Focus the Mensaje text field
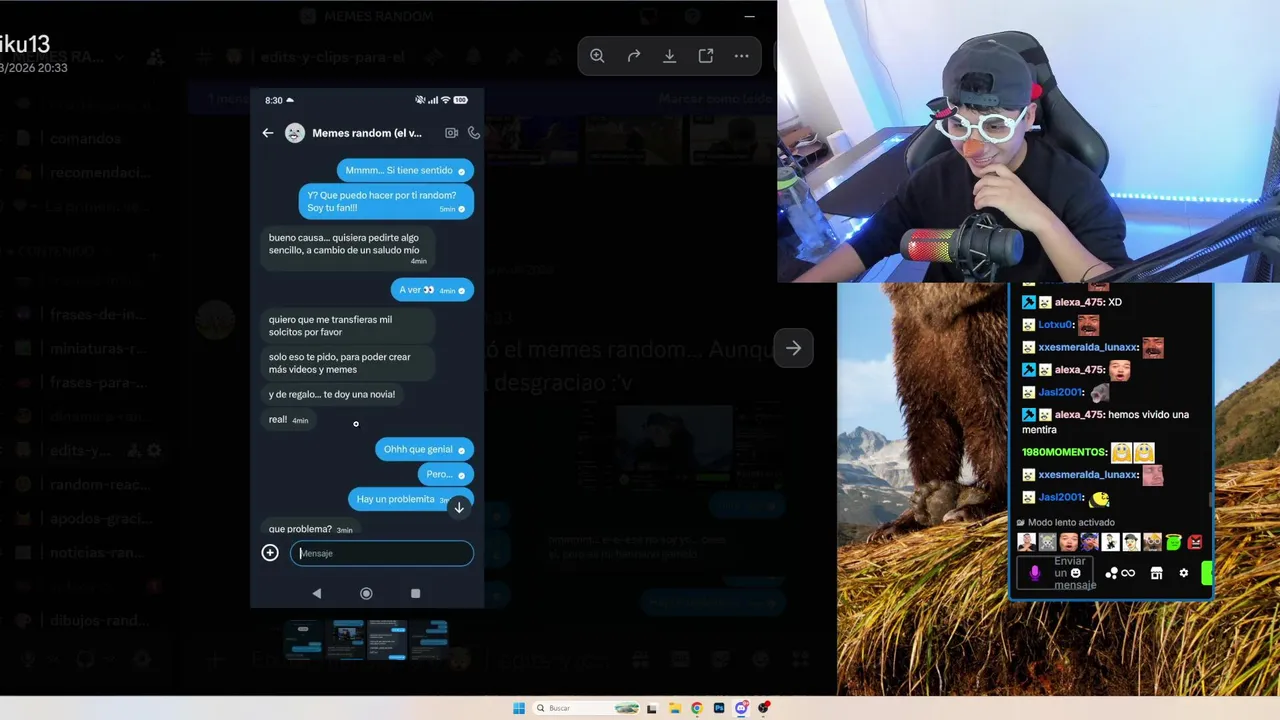Viewport: 1280px width, 720px height. (x=382, y=553)
